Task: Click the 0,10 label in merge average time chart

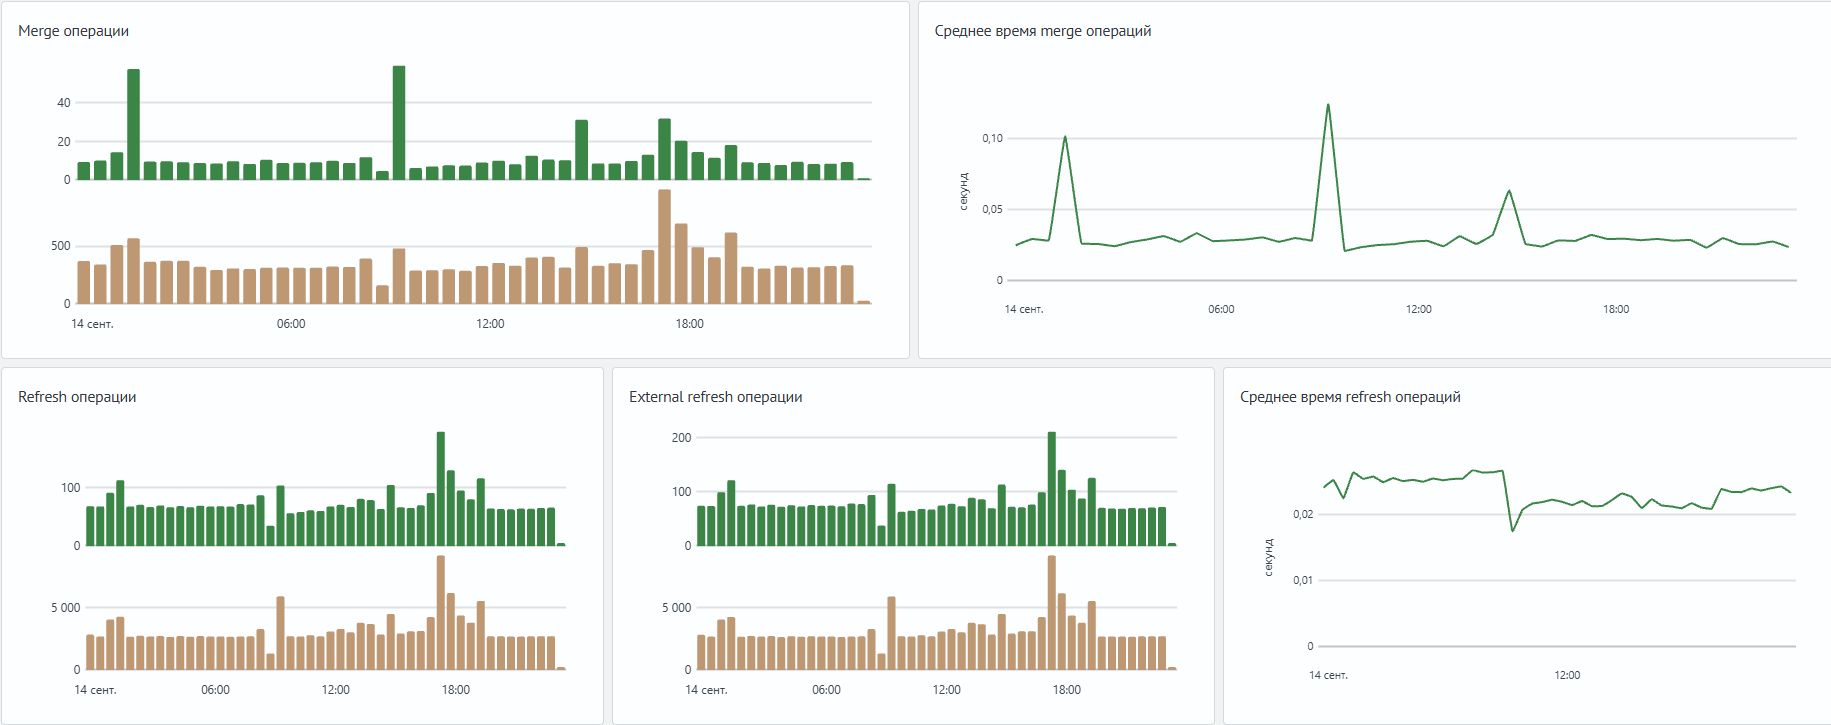Action: coord(992,138)
